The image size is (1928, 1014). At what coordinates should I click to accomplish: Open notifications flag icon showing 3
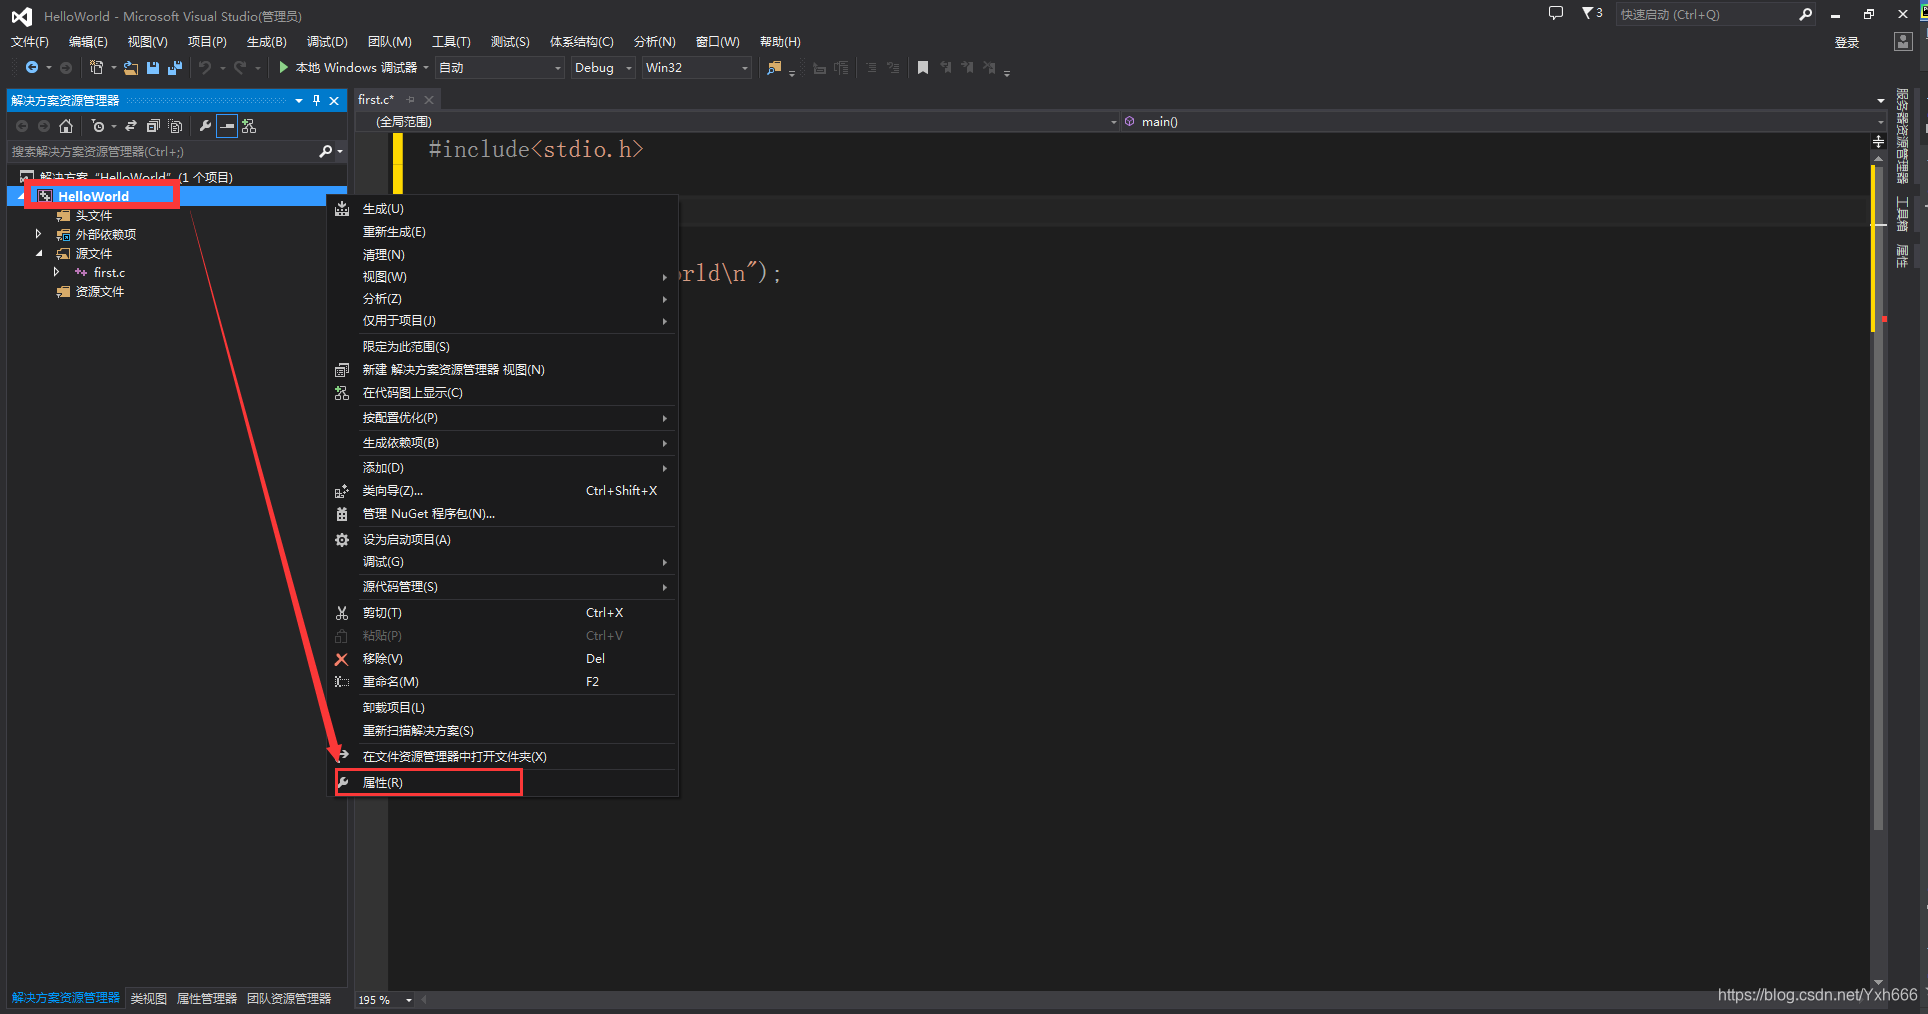click(1591, 13)
